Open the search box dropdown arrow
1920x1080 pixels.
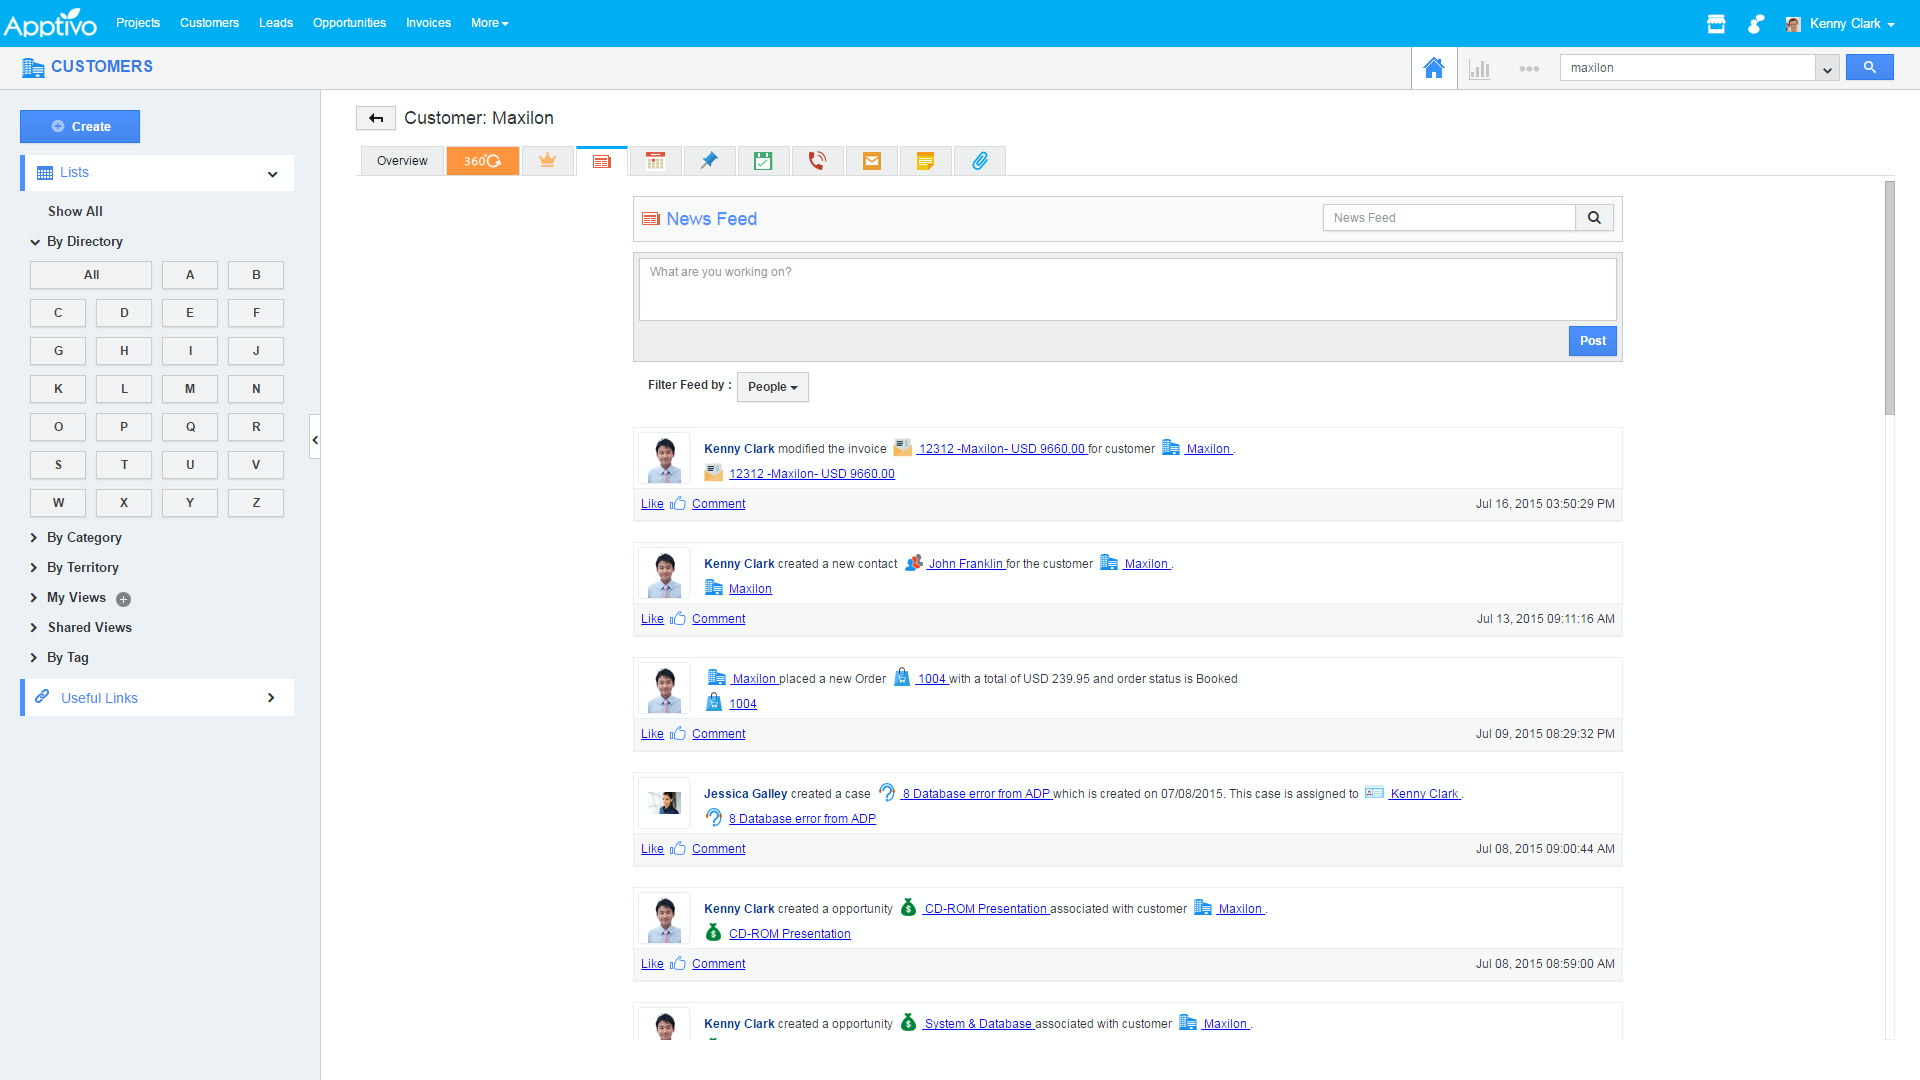[x=1827, y=68]
